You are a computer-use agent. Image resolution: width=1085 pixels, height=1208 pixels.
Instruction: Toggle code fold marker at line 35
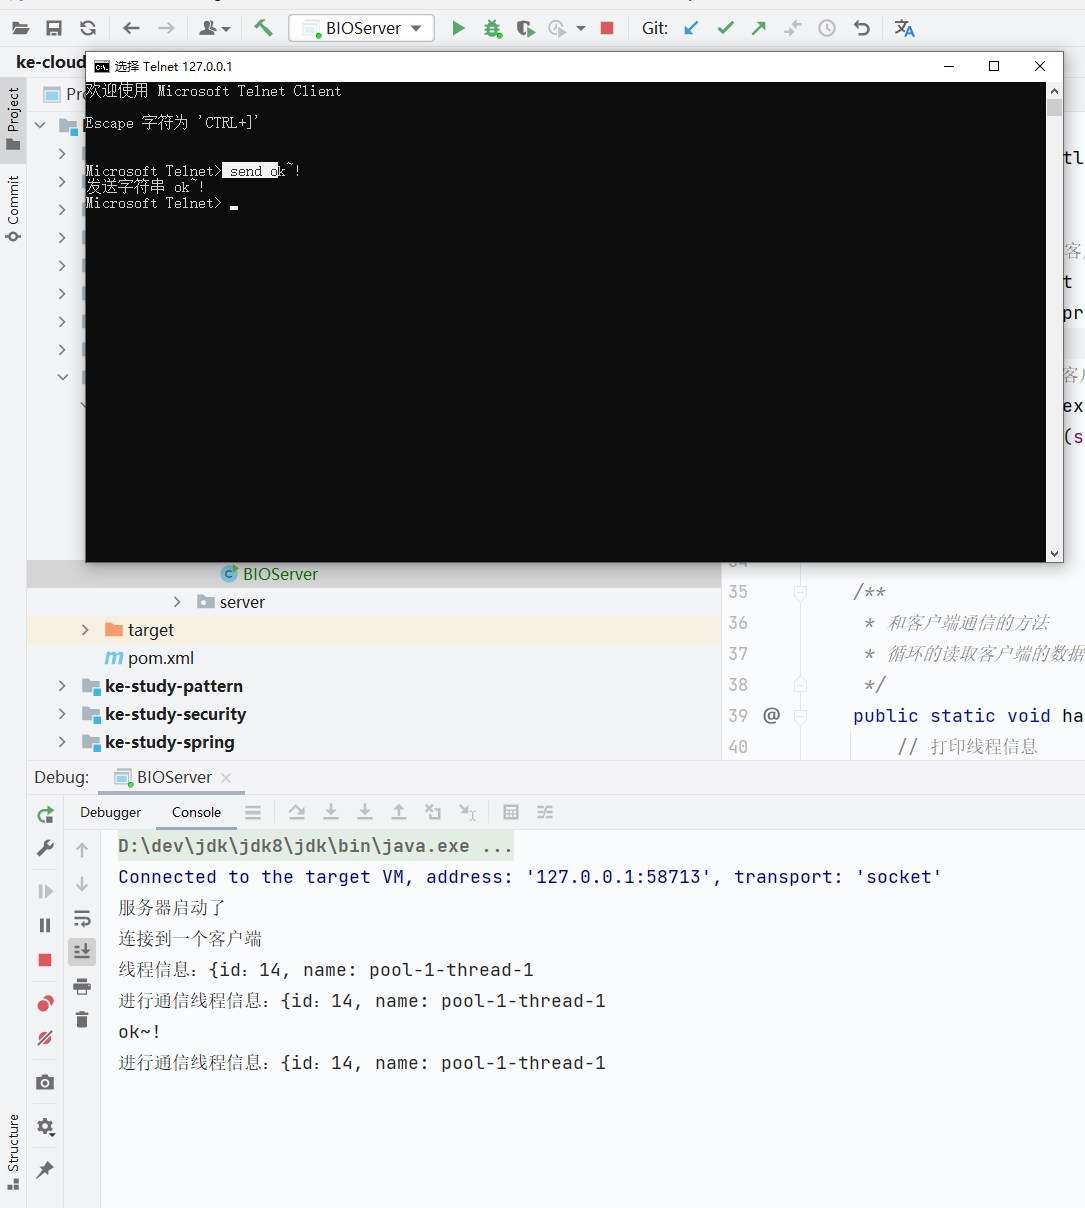[x=800, y=592]
